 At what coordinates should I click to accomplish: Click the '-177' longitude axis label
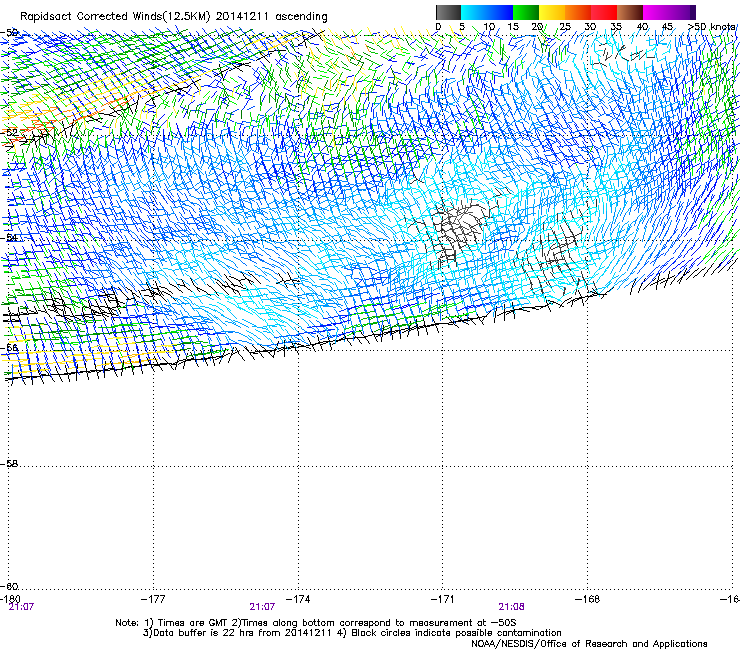coord(153,599)
